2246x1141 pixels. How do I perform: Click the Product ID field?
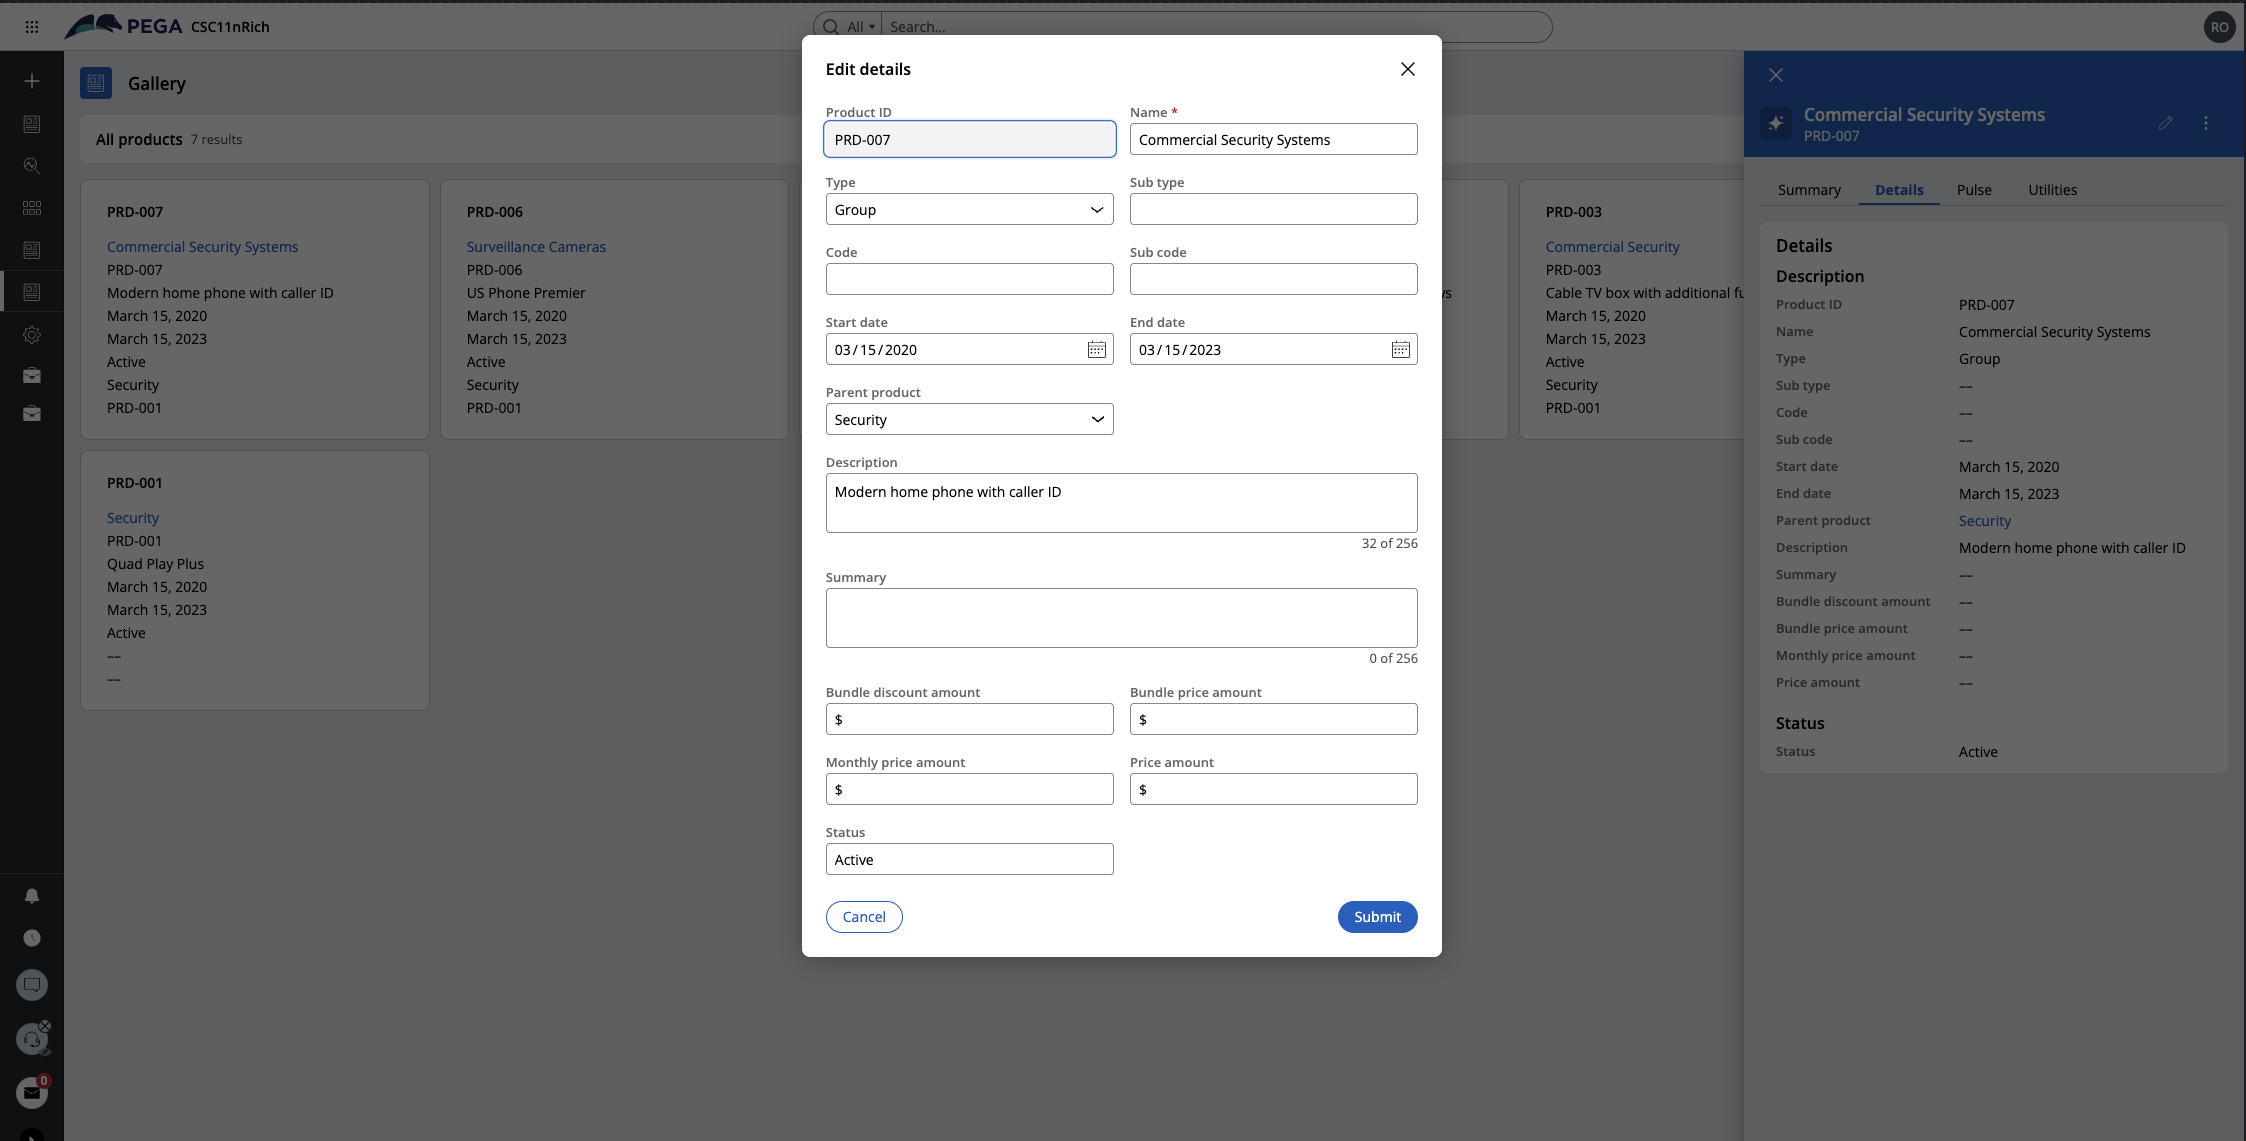point(969,139)
